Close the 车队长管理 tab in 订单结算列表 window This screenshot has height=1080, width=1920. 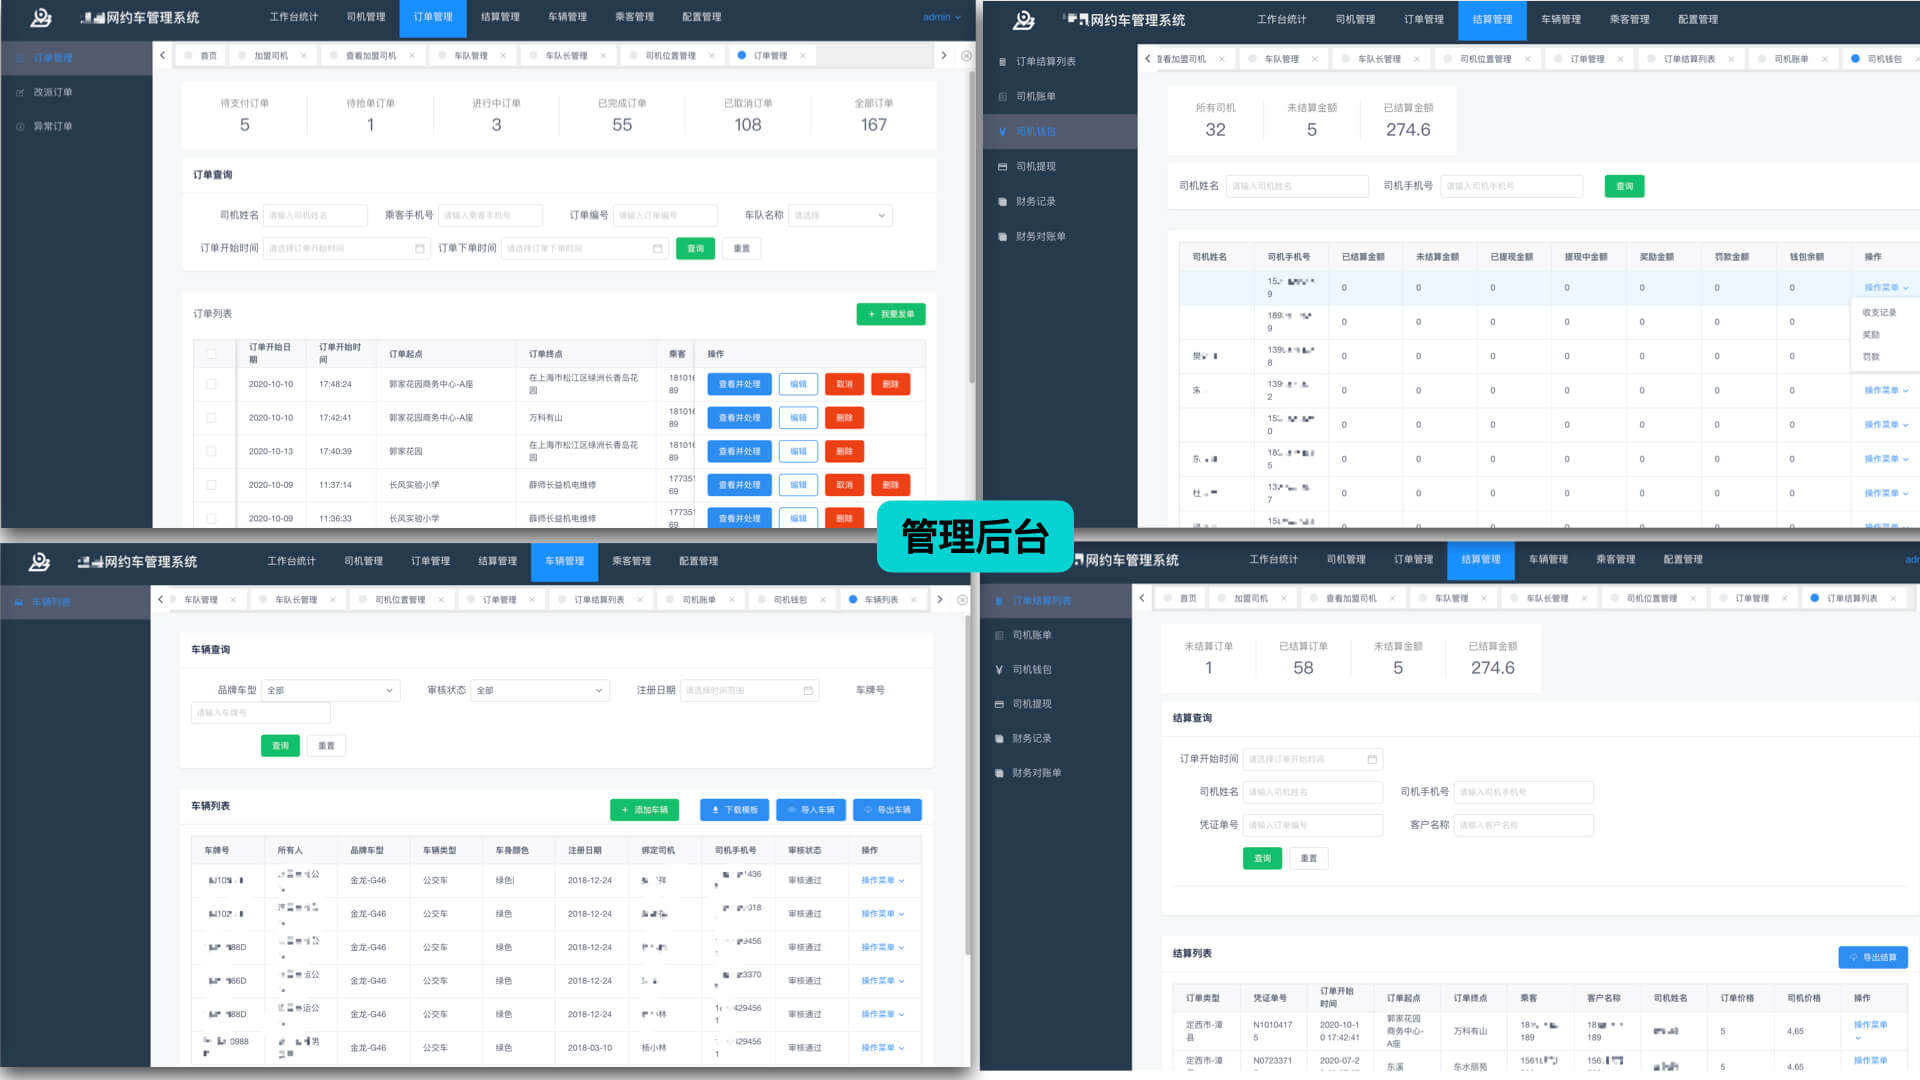[x=1585, y=599]
